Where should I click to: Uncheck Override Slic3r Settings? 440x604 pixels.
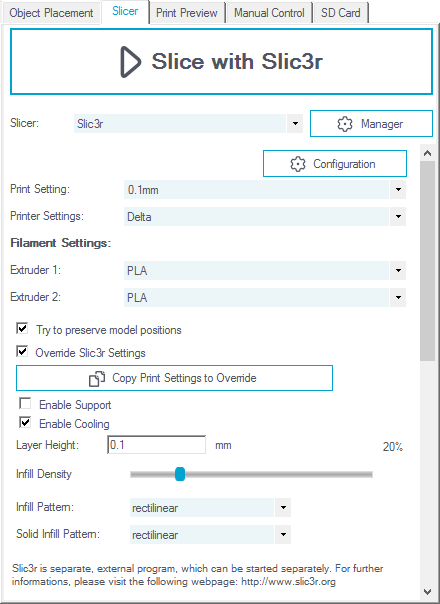tap(22, 351)
